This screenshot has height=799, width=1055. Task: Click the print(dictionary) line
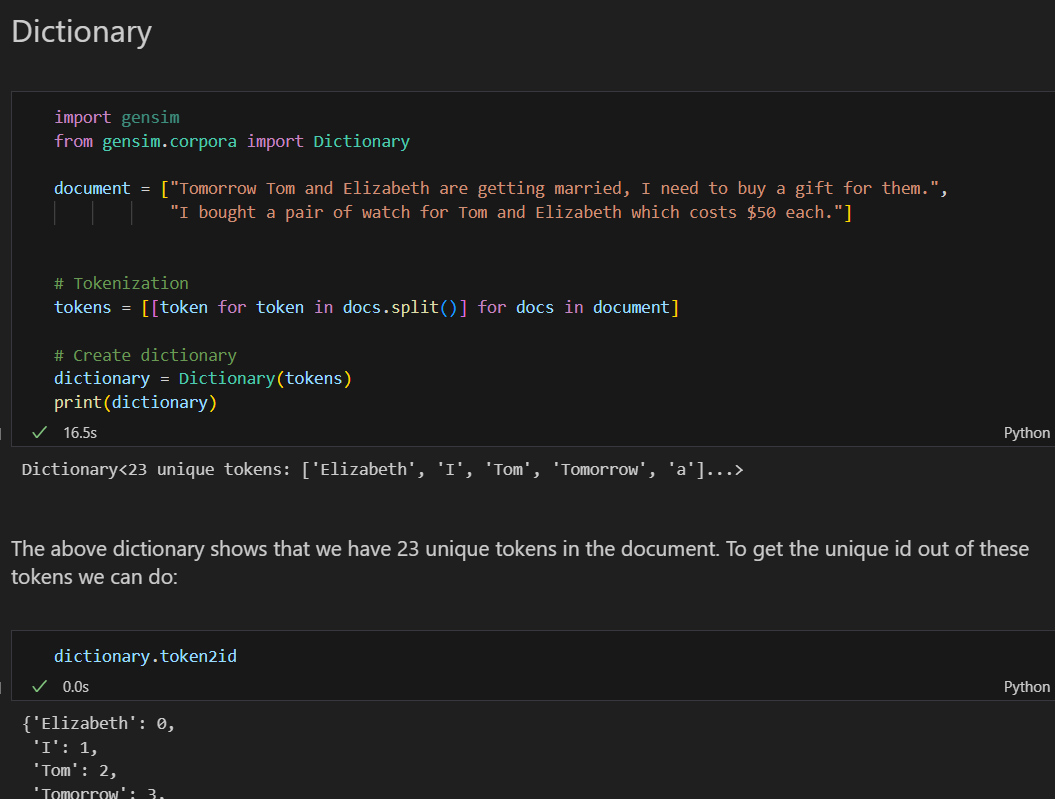click(135, 402)
